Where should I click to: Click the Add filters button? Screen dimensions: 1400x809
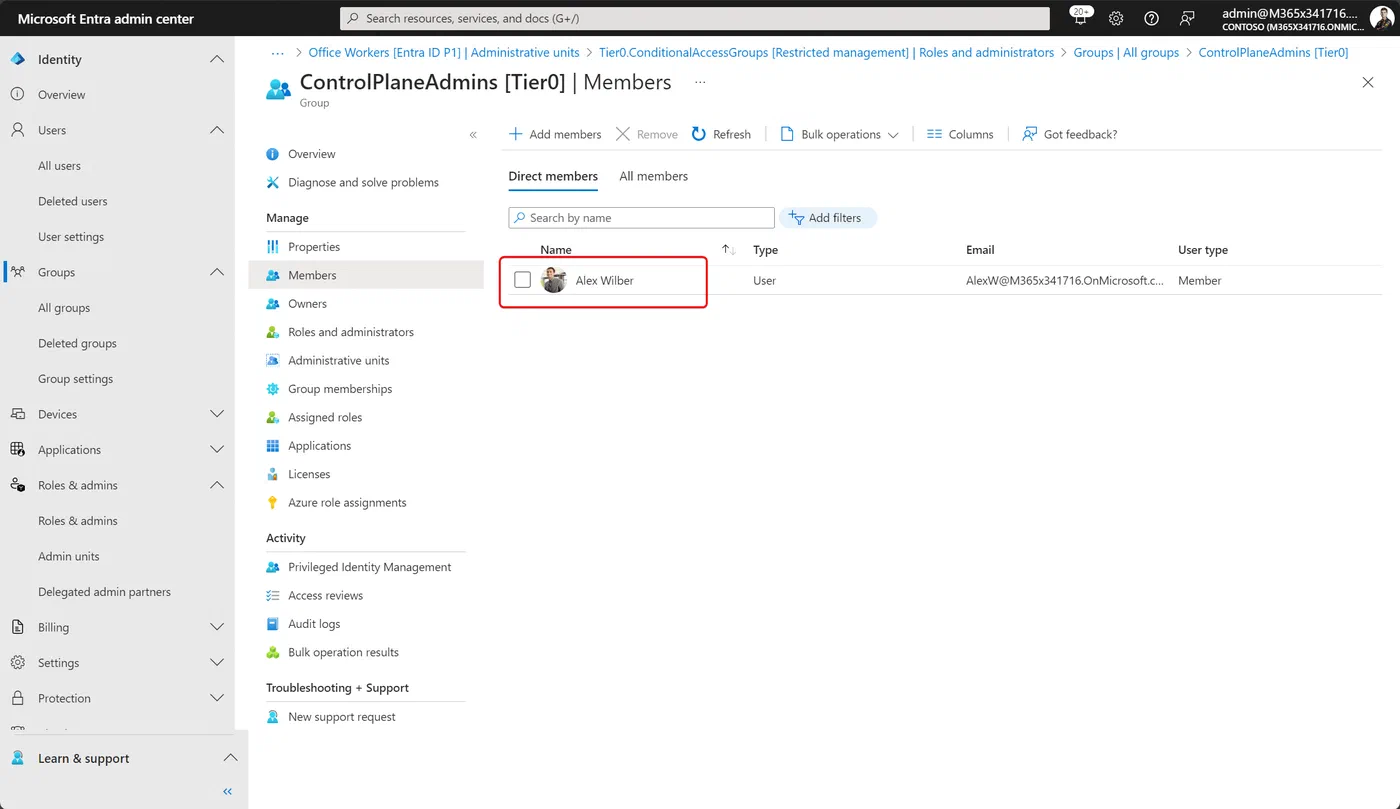(x=828, y=218)
